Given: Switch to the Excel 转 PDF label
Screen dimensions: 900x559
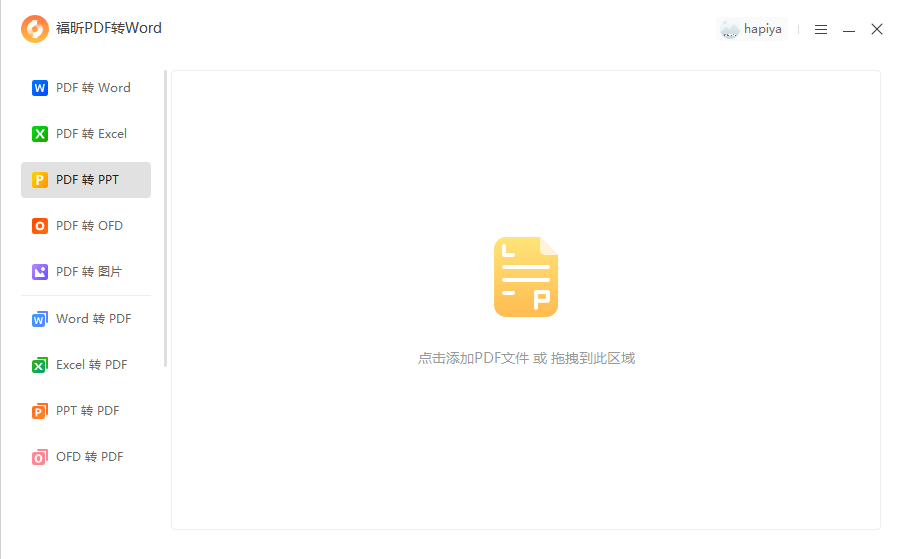Looking at the screenshot, I should 91,364.
